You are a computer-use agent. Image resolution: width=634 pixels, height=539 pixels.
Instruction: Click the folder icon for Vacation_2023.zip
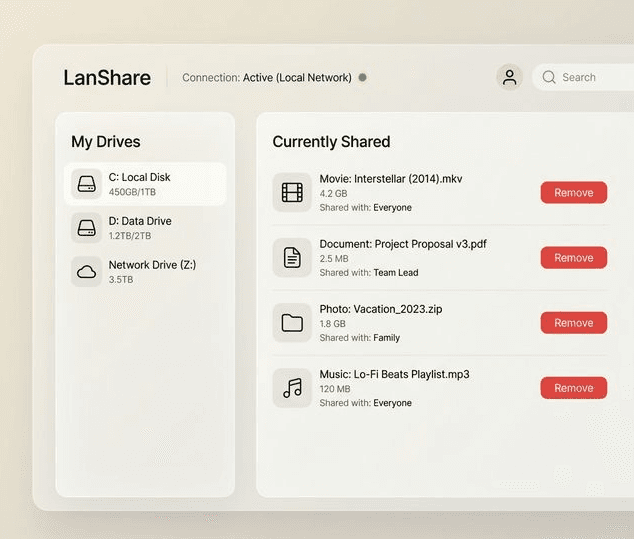[x=292, y=323]
